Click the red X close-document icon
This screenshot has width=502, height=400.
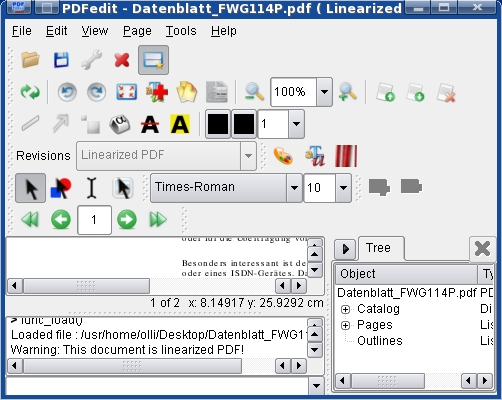[122, 60]
